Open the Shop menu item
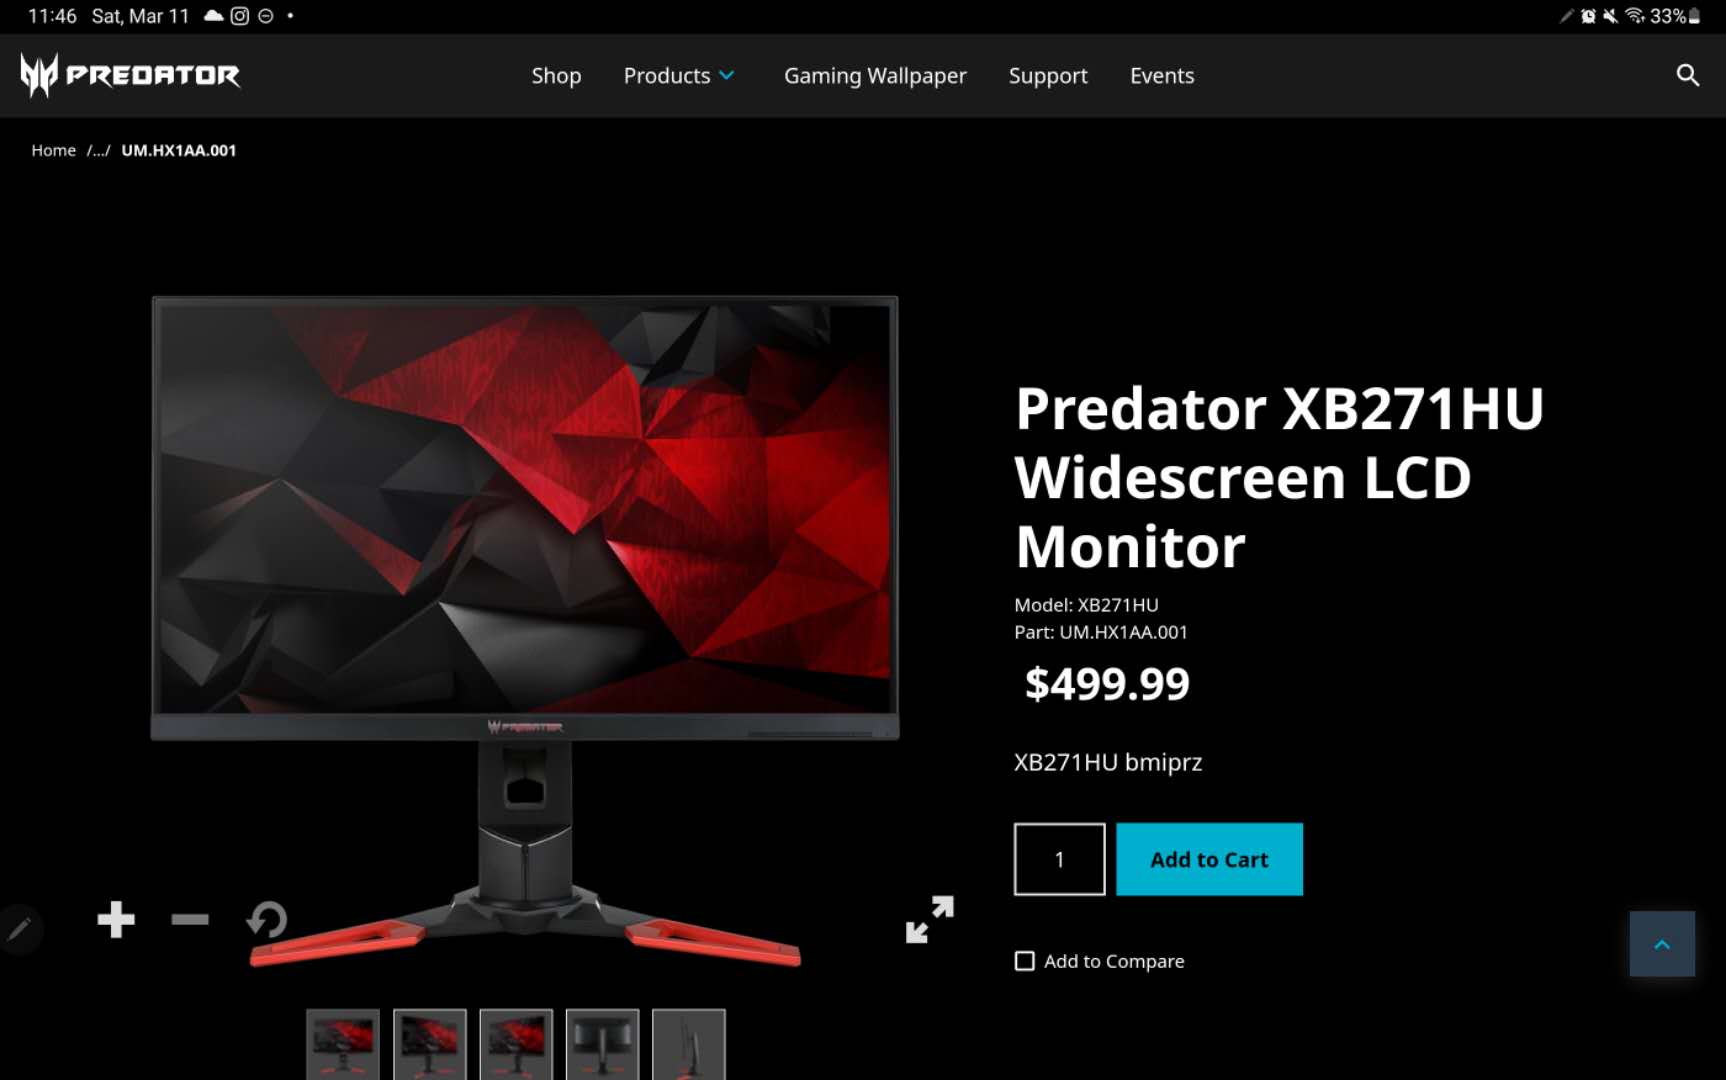This screenshot has width=1726, height=1080. point(556,76)
